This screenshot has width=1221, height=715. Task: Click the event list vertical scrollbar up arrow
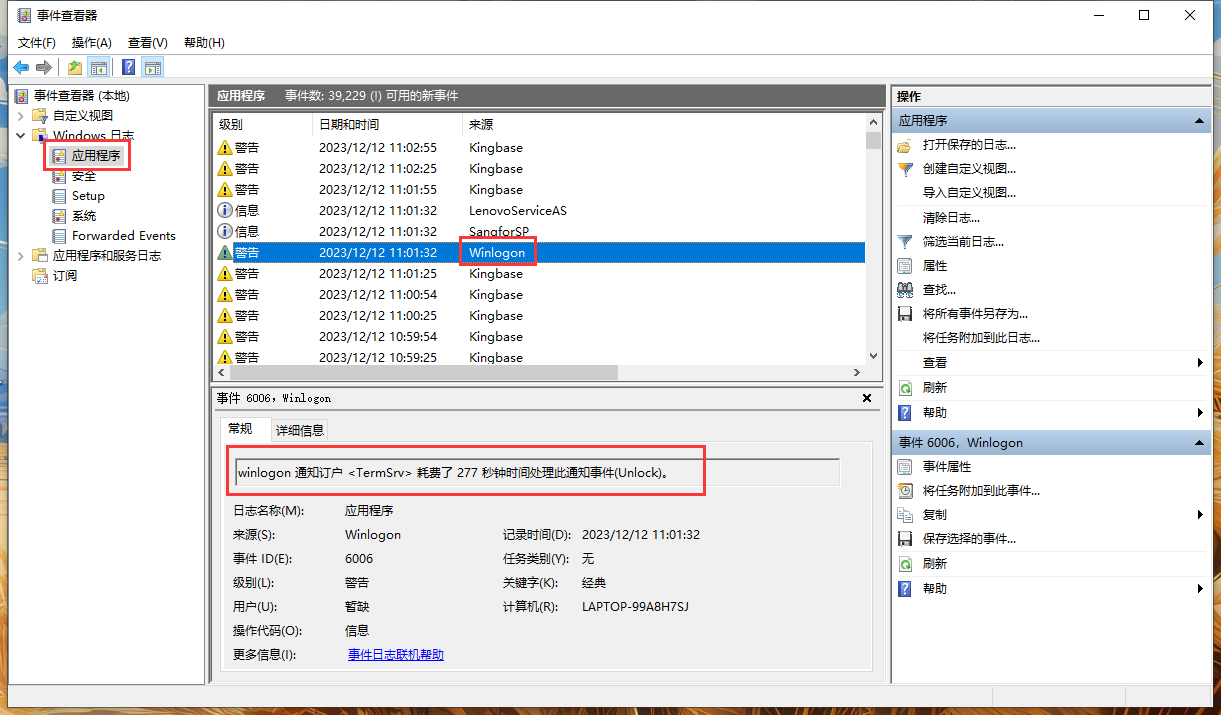tap(874, 123)
